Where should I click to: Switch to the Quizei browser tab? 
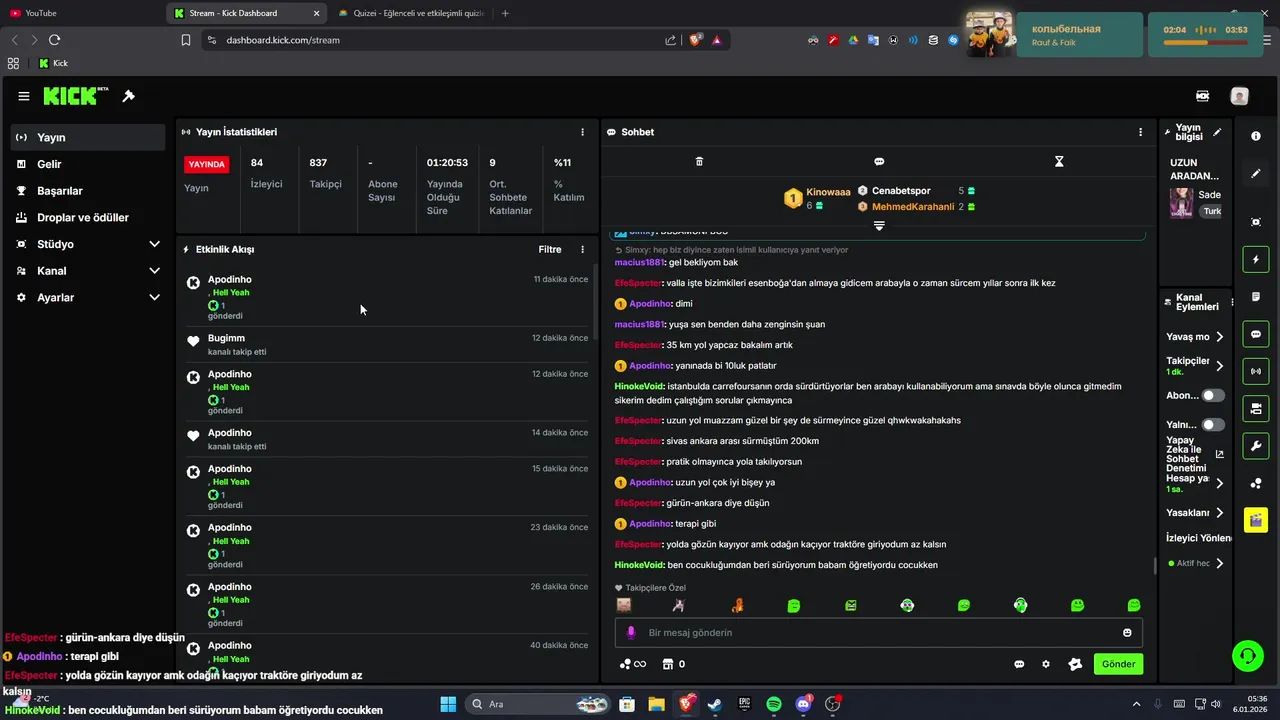410,13
